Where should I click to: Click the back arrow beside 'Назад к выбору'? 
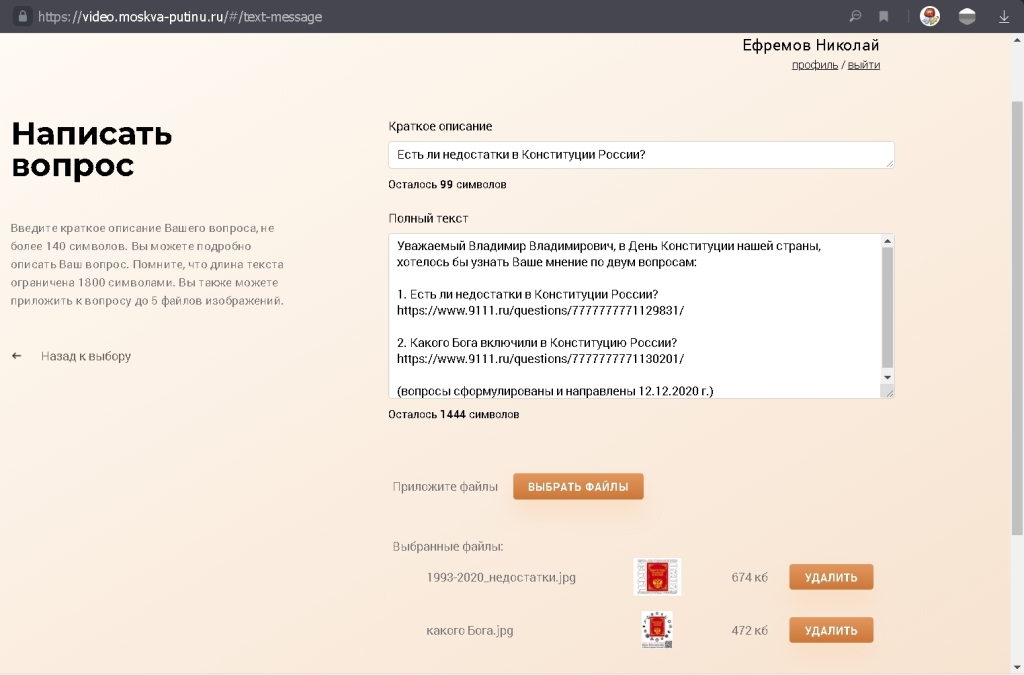[x=17, y=356]
